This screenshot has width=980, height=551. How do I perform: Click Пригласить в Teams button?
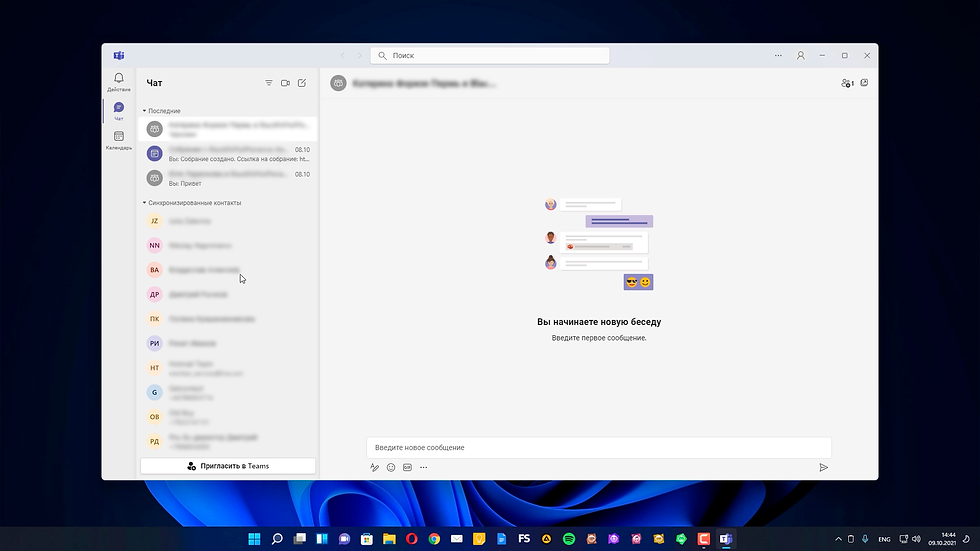coord(228,466)
